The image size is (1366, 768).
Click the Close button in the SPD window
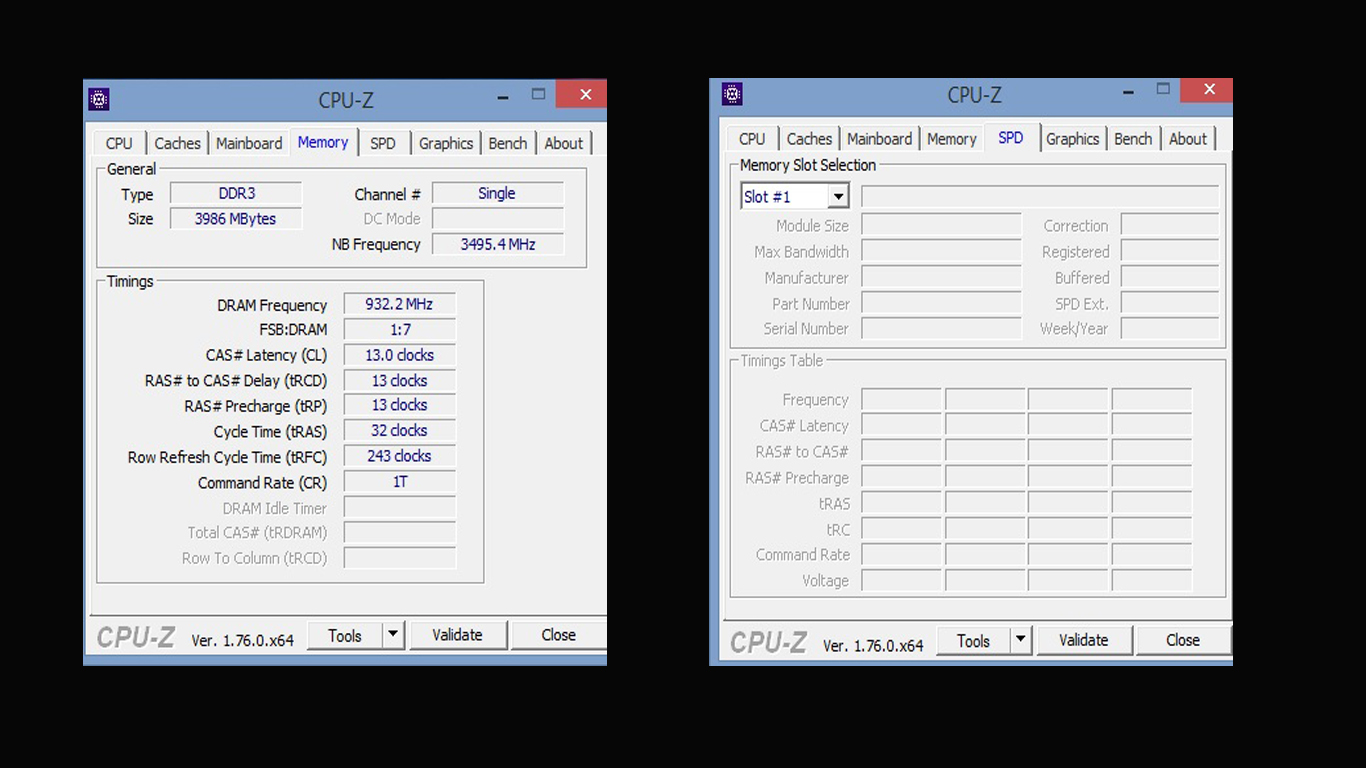(1183, 641)
